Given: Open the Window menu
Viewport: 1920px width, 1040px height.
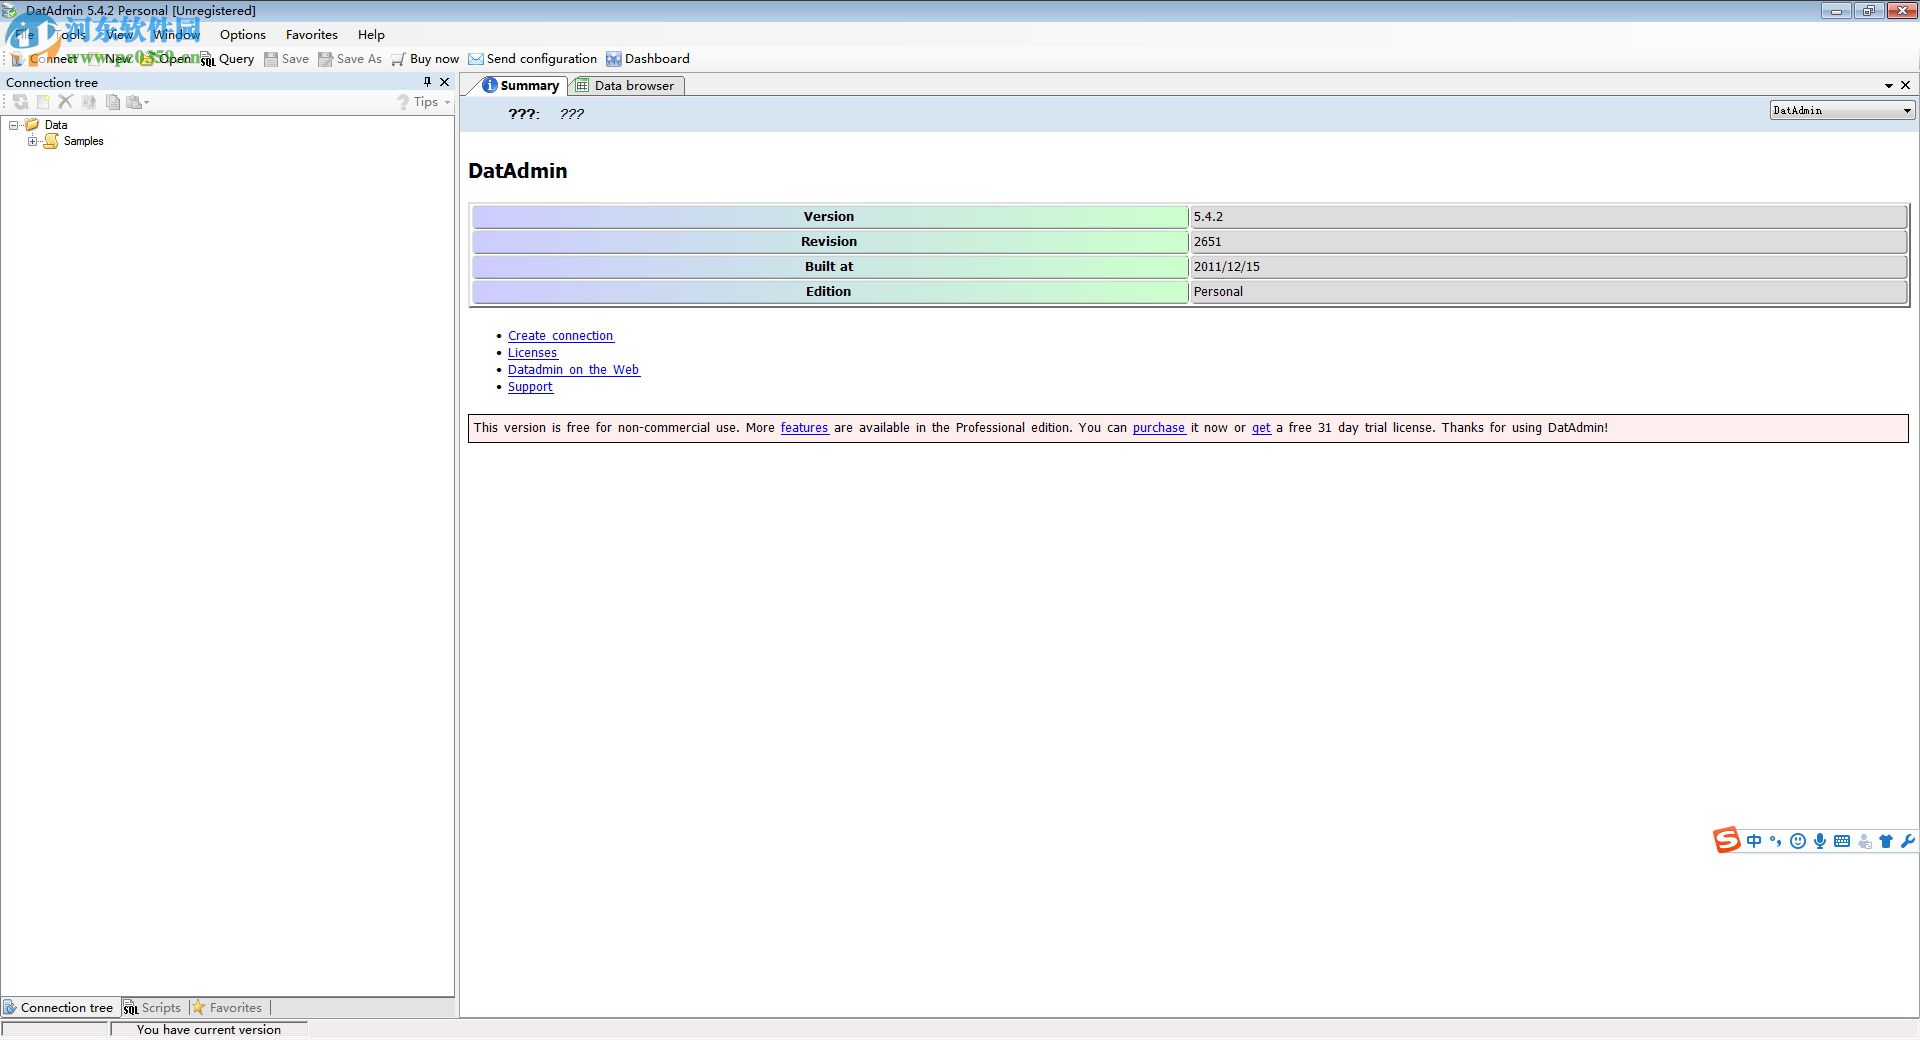Looking at the screenshot, I should [176, 35].
